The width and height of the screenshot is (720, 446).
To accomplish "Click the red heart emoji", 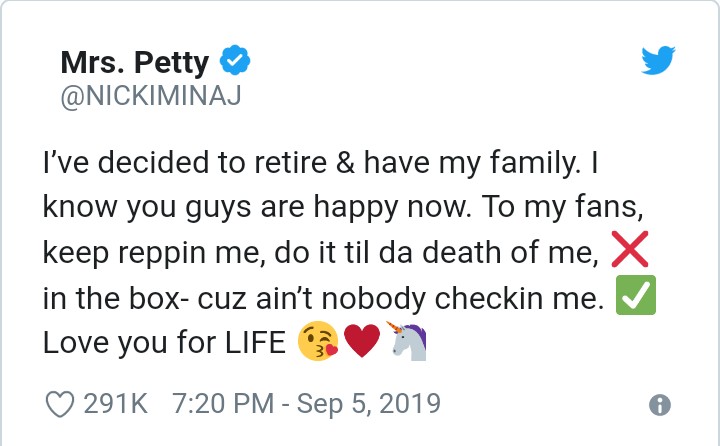I will [362, 340].
